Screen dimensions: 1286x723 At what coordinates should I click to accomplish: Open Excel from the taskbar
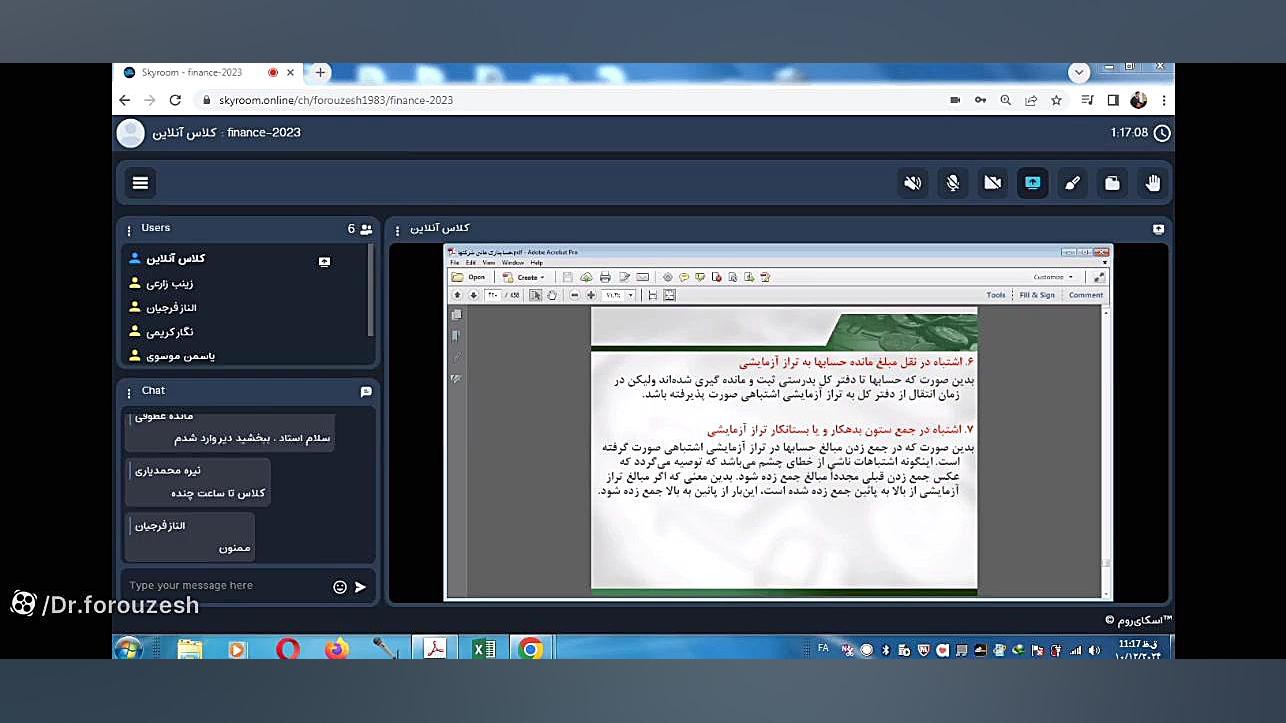click(x=484, y=649)
